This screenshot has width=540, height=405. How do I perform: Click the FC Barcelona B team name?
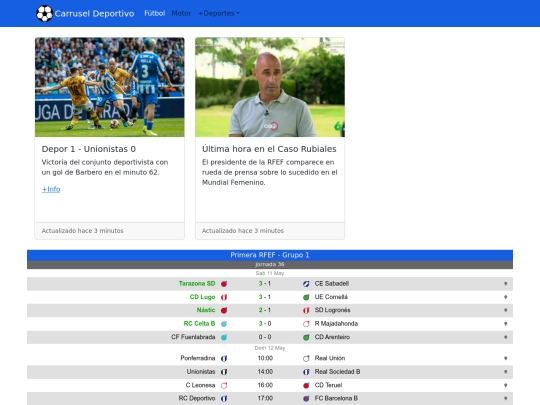coord(336,398)
